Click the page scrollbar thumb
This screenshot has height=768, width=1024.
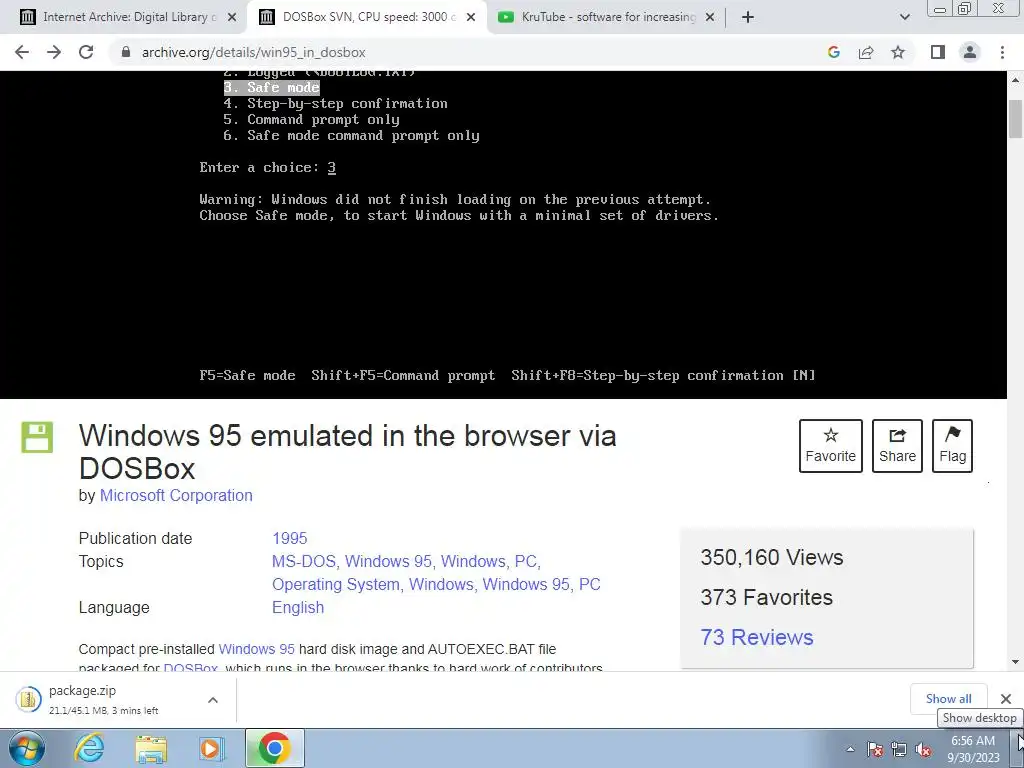pos(1015,119)
